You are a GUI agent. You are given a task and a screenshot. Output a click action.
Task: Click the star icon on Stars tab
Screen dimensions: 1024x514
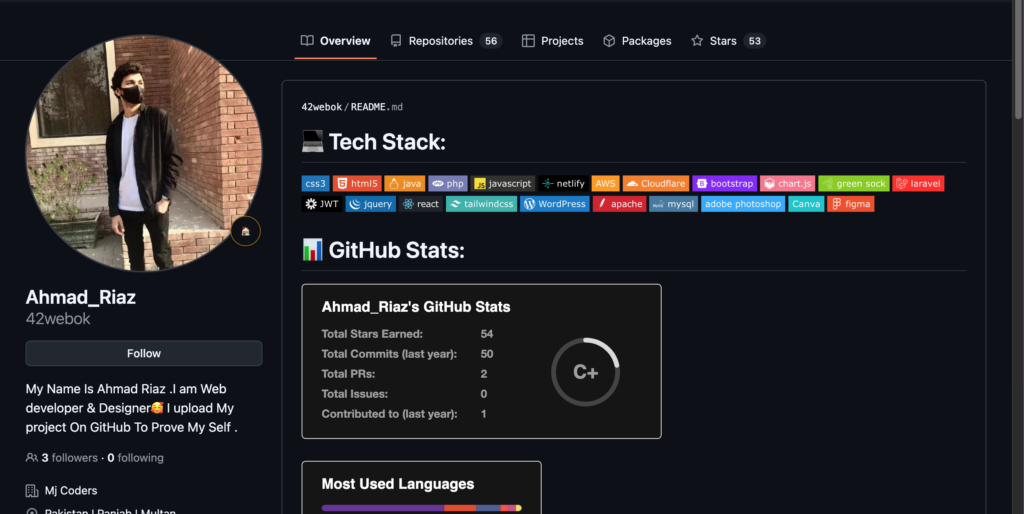point(697,41)
